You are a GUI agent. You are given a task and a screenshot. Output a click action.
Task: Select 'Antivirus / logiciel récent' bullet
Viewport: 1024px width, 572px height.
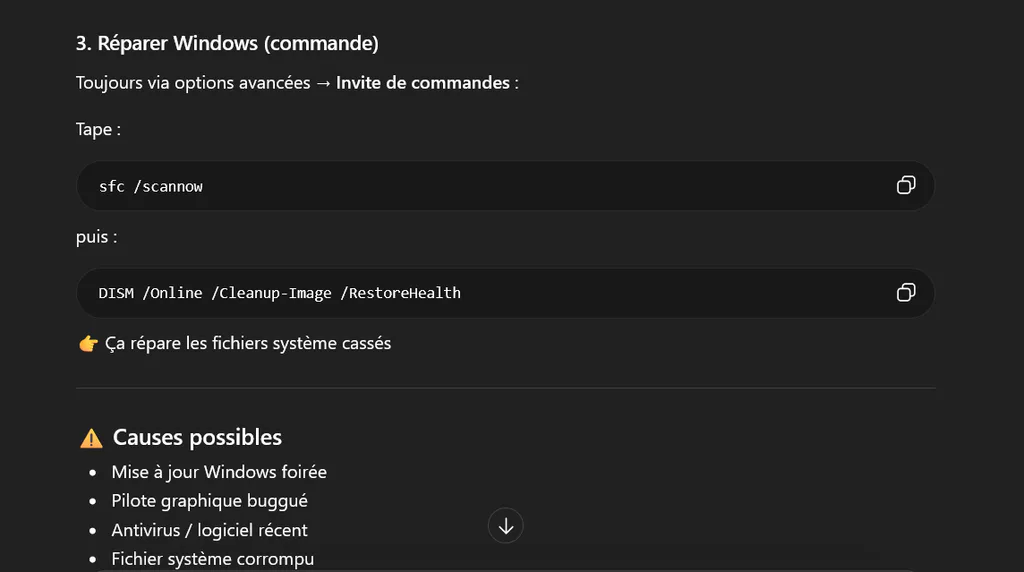coord(209,530)
